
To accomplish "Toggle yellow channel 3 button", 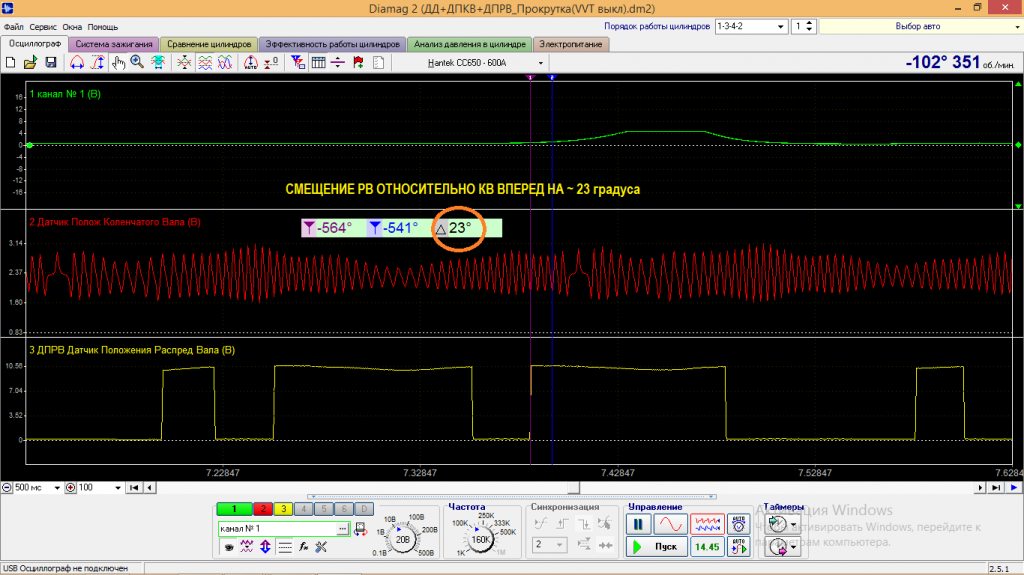I will (x=283, y=509).
